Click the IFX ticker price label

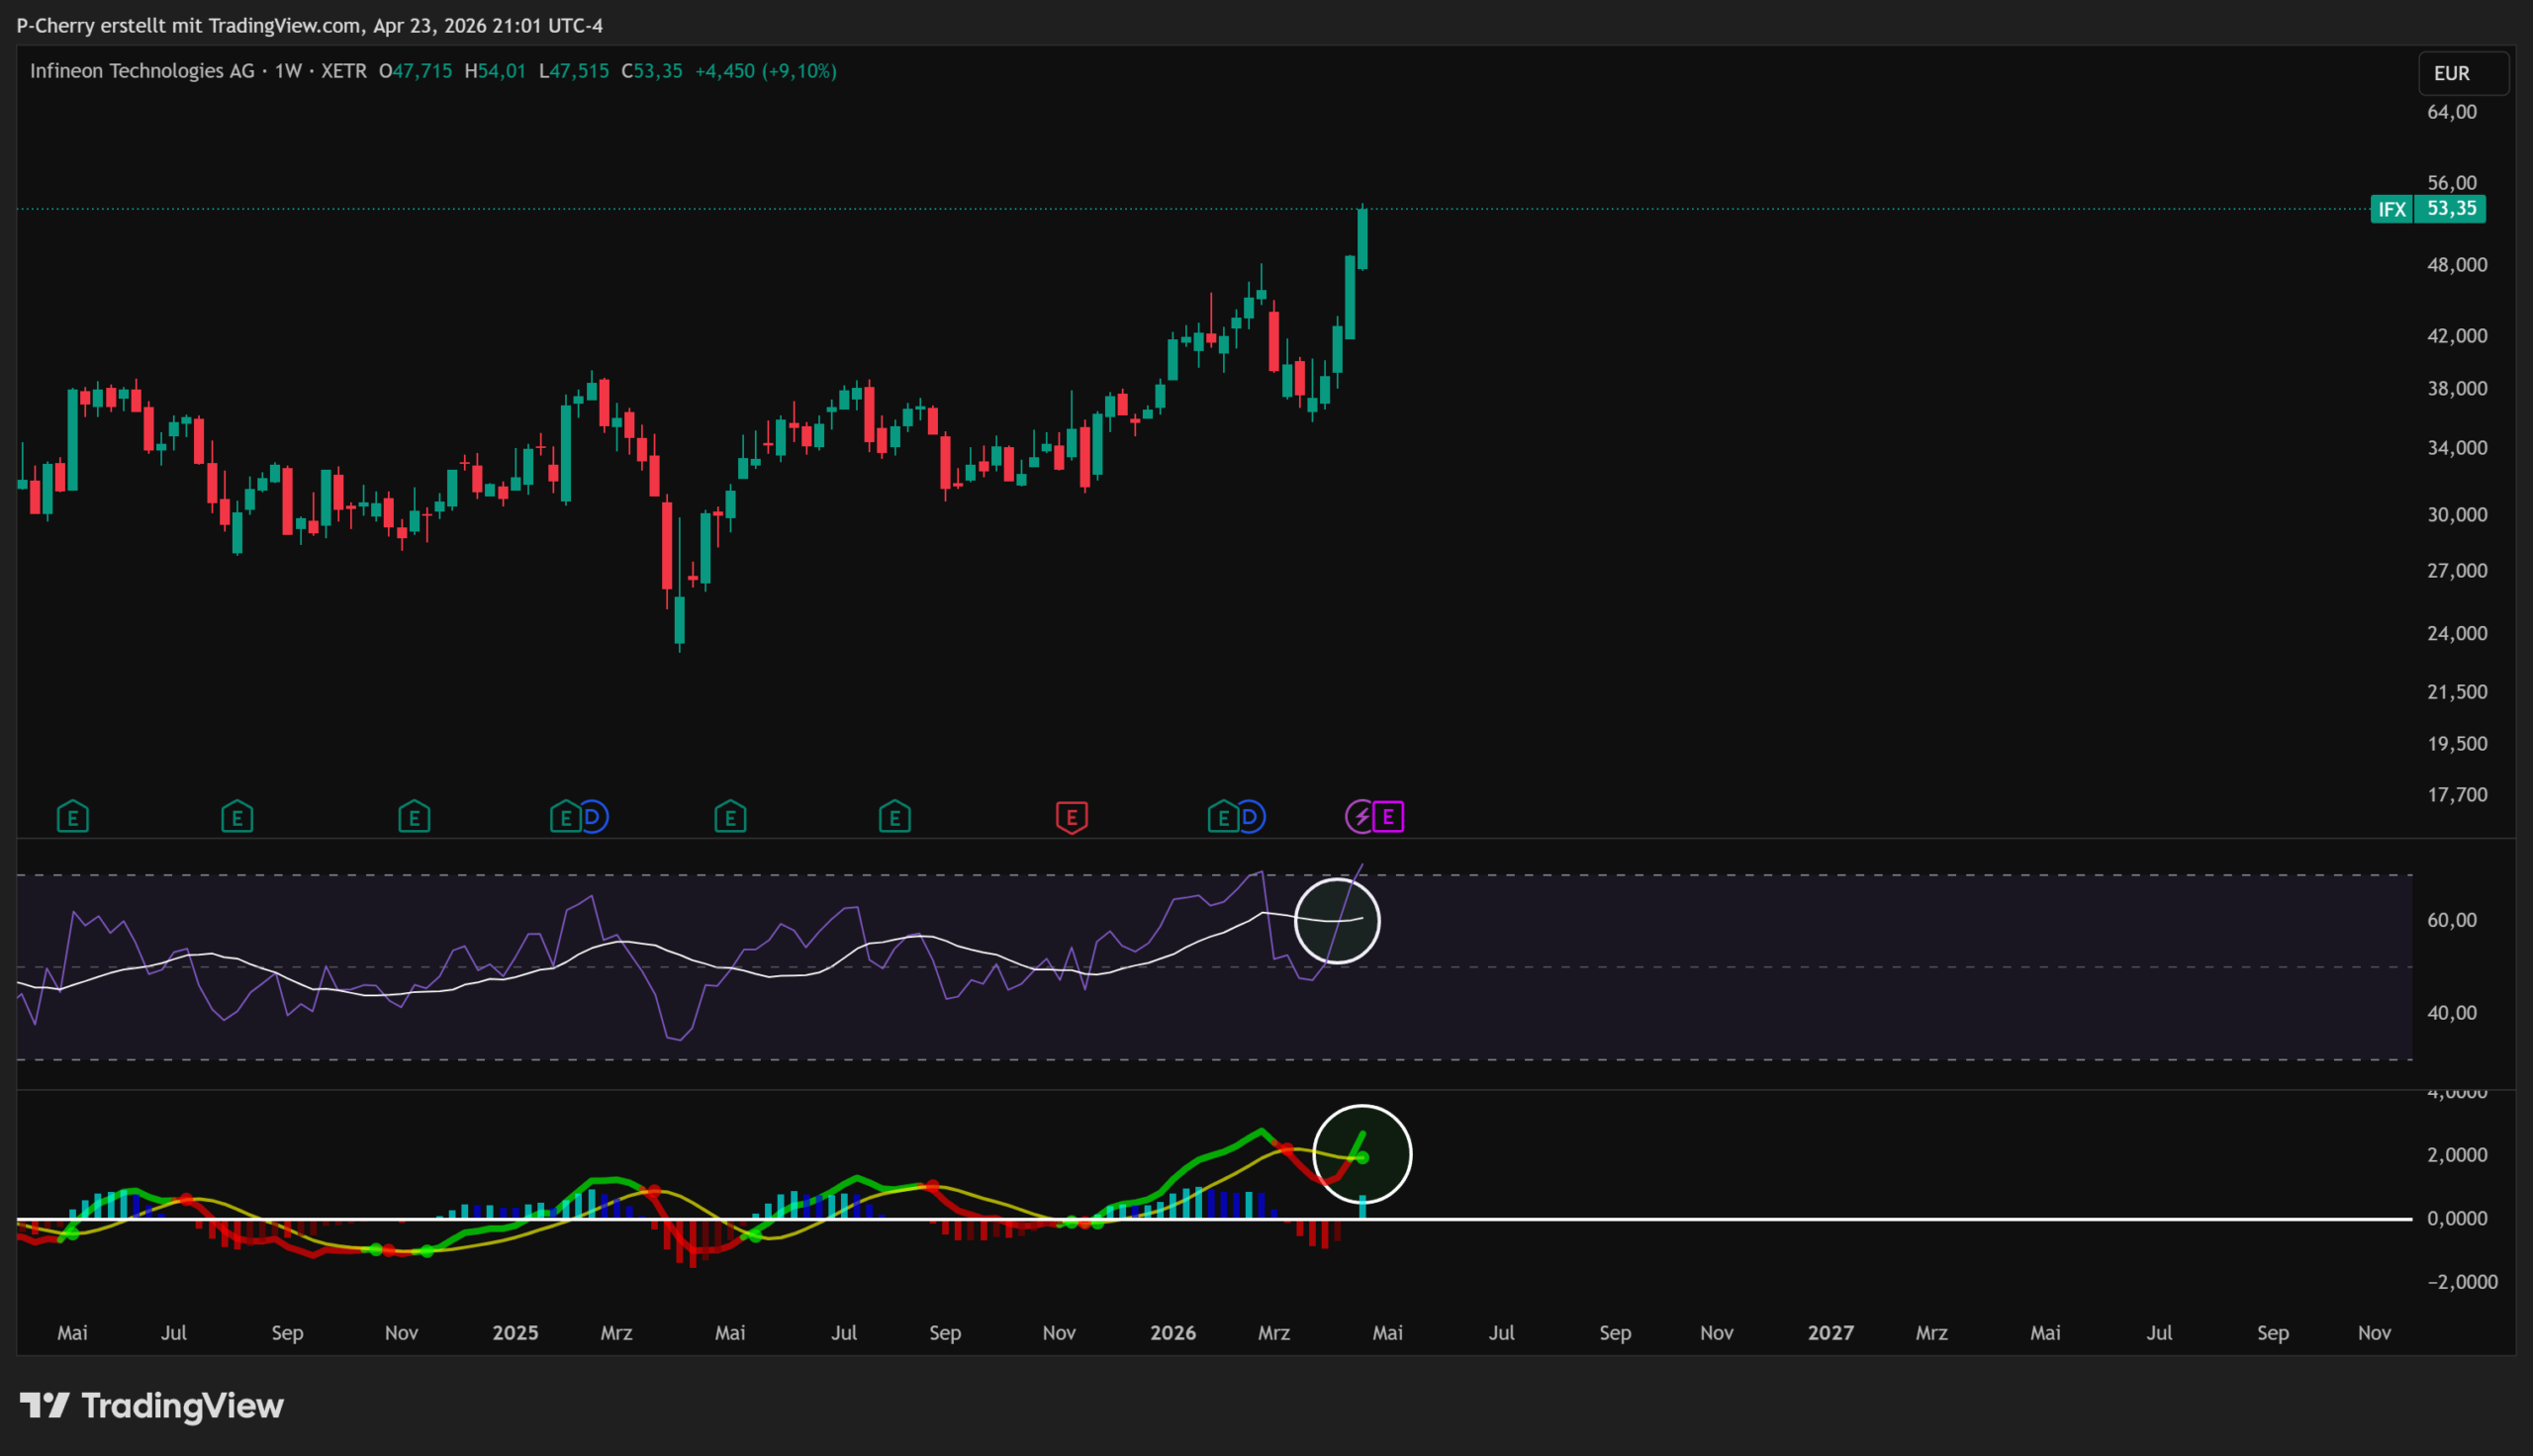pos(2391,209)
